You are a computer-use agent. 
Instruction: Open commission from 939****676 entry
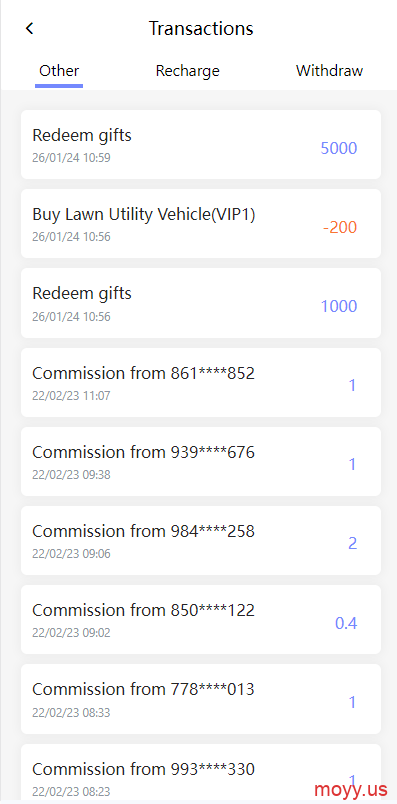click(201, 461)
